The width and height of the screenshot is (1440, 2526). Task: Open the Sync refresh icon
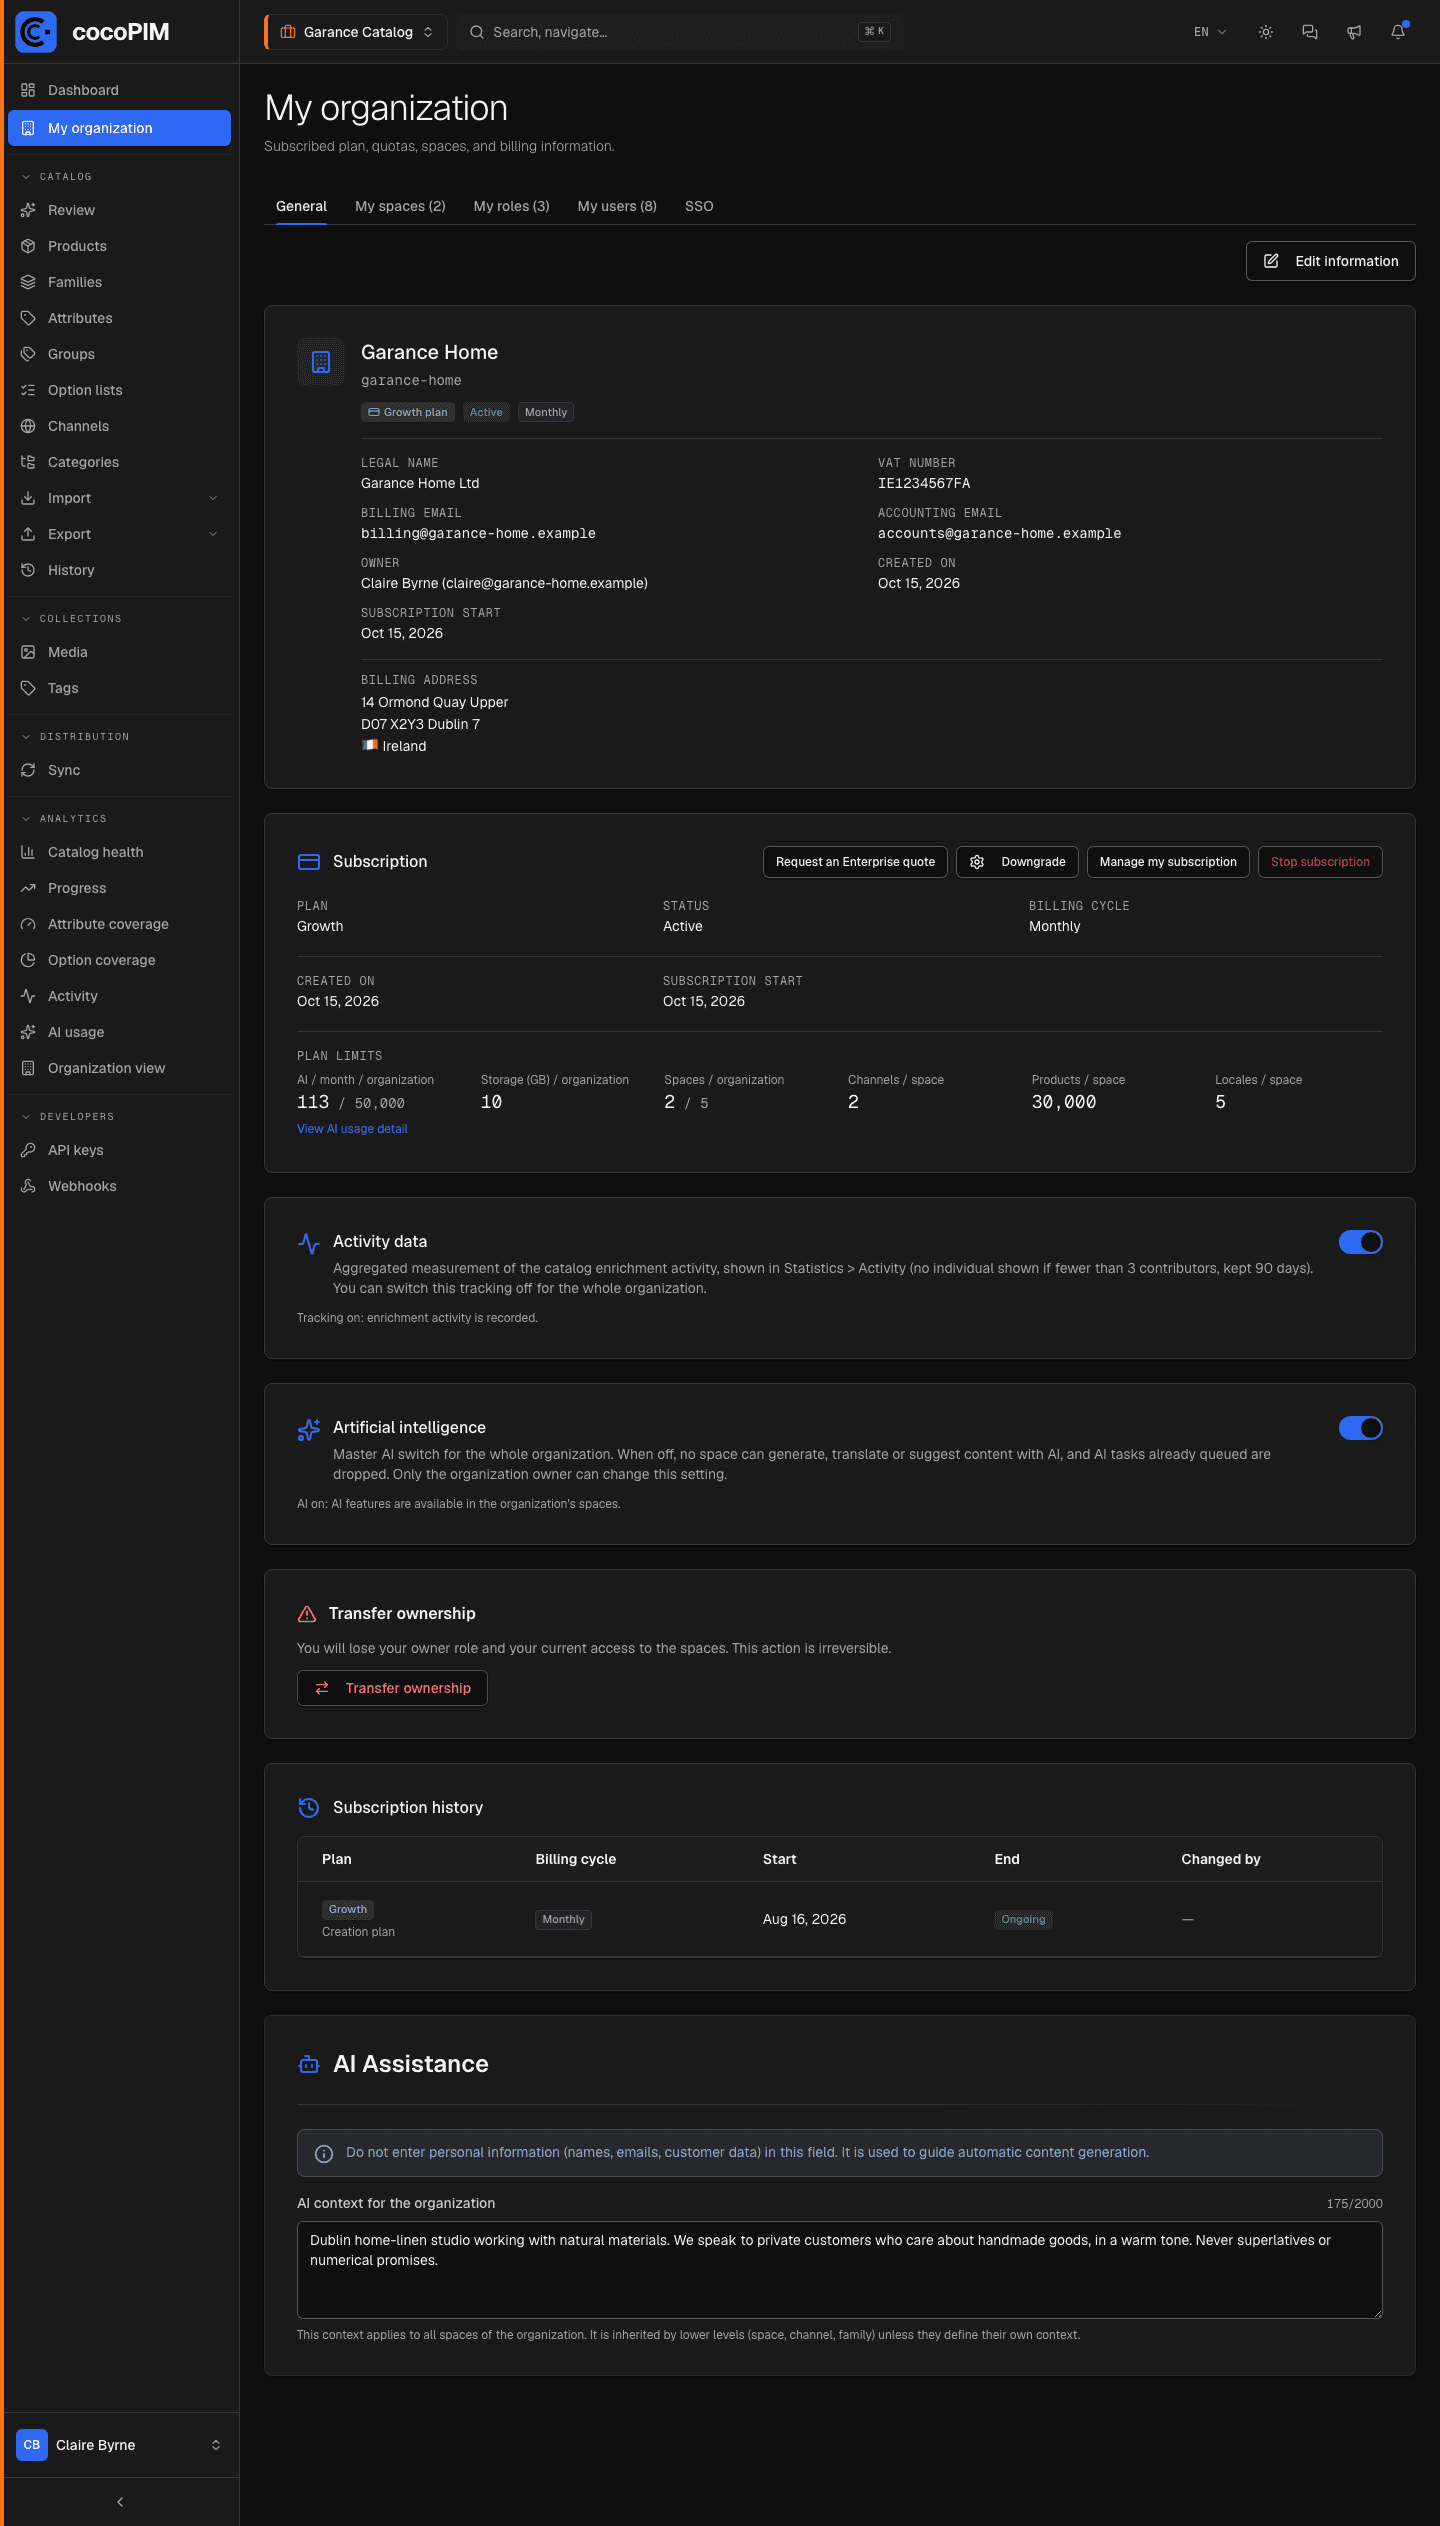point(28,770)
